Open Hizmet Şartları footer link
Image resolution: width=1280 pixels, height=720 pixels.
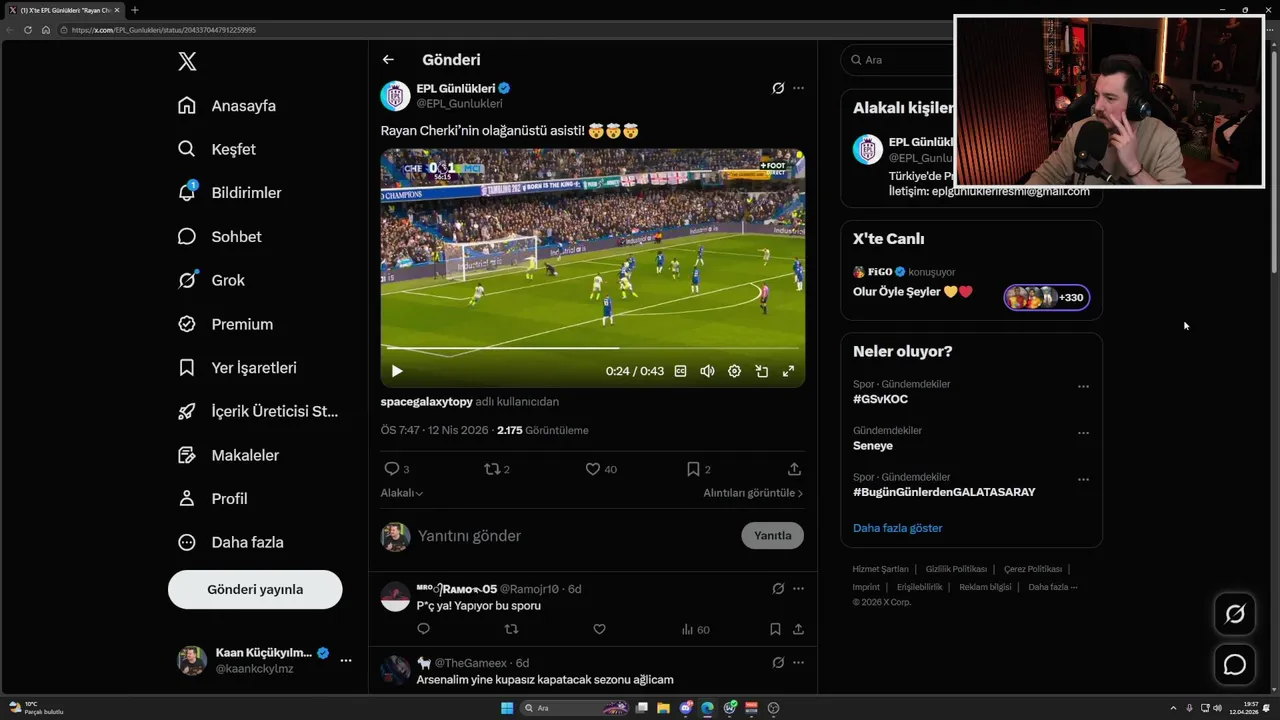(x=880, y=569)
